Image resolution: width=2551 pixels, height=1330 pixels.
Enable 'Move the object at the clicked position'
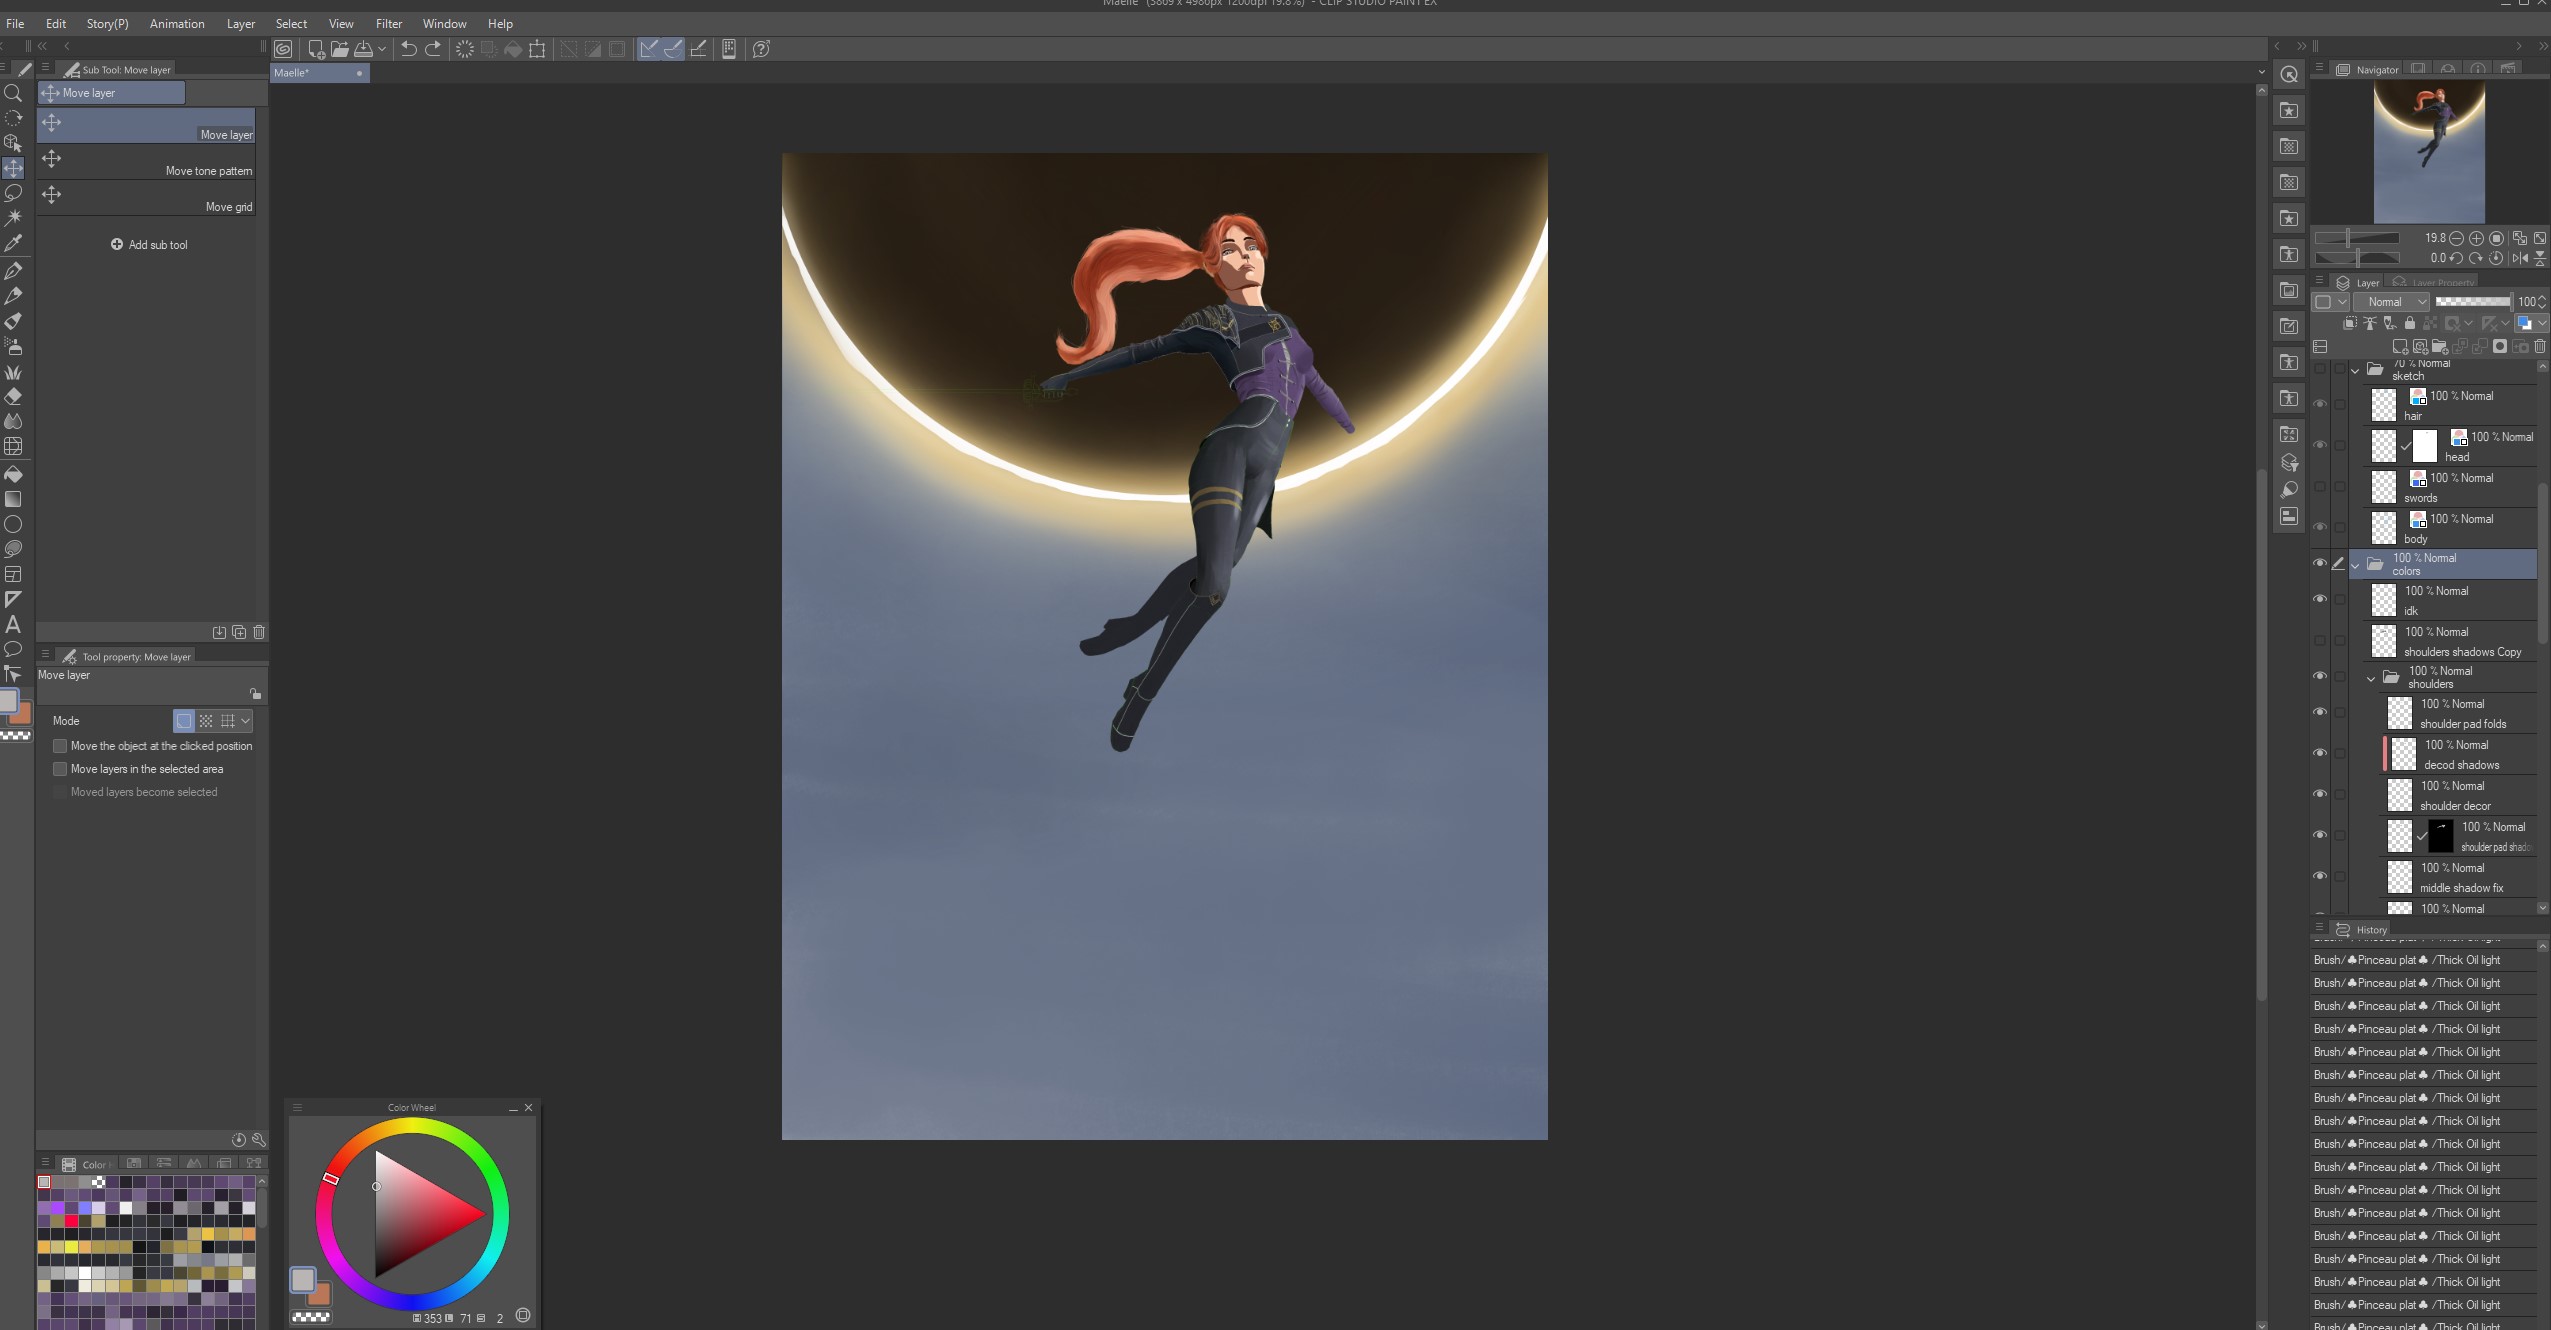click(60, 746)
